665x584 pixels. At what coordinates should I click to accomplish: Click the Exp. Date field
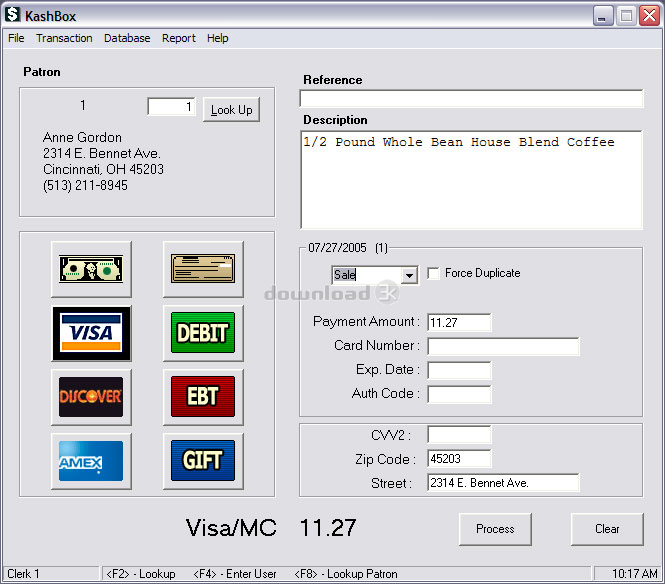[x=459, y=371]
